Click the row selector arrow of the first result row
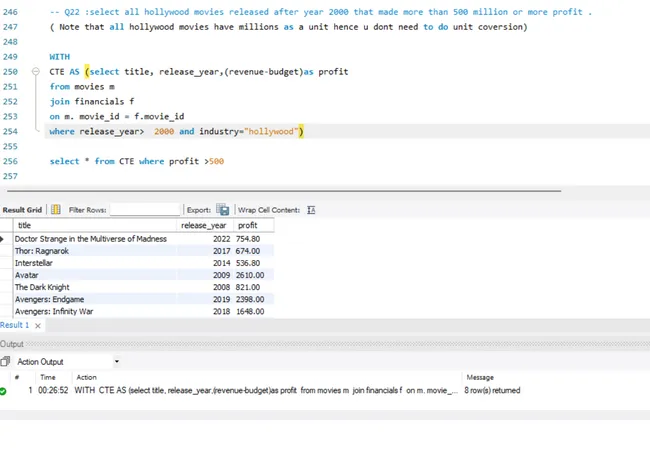The height and width of the screenshot is (471, 650). (2, 239)
